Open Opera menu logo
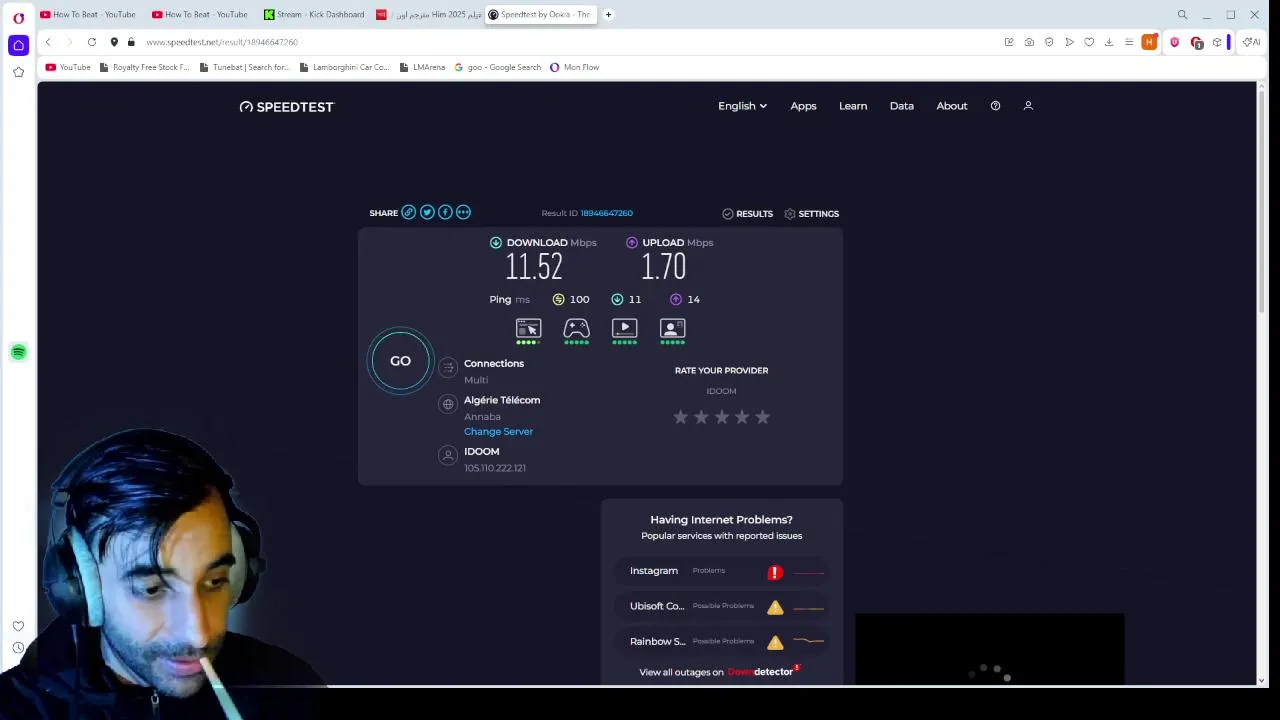Viewport: 1280px width, 720px height. [x=18, y=17]
